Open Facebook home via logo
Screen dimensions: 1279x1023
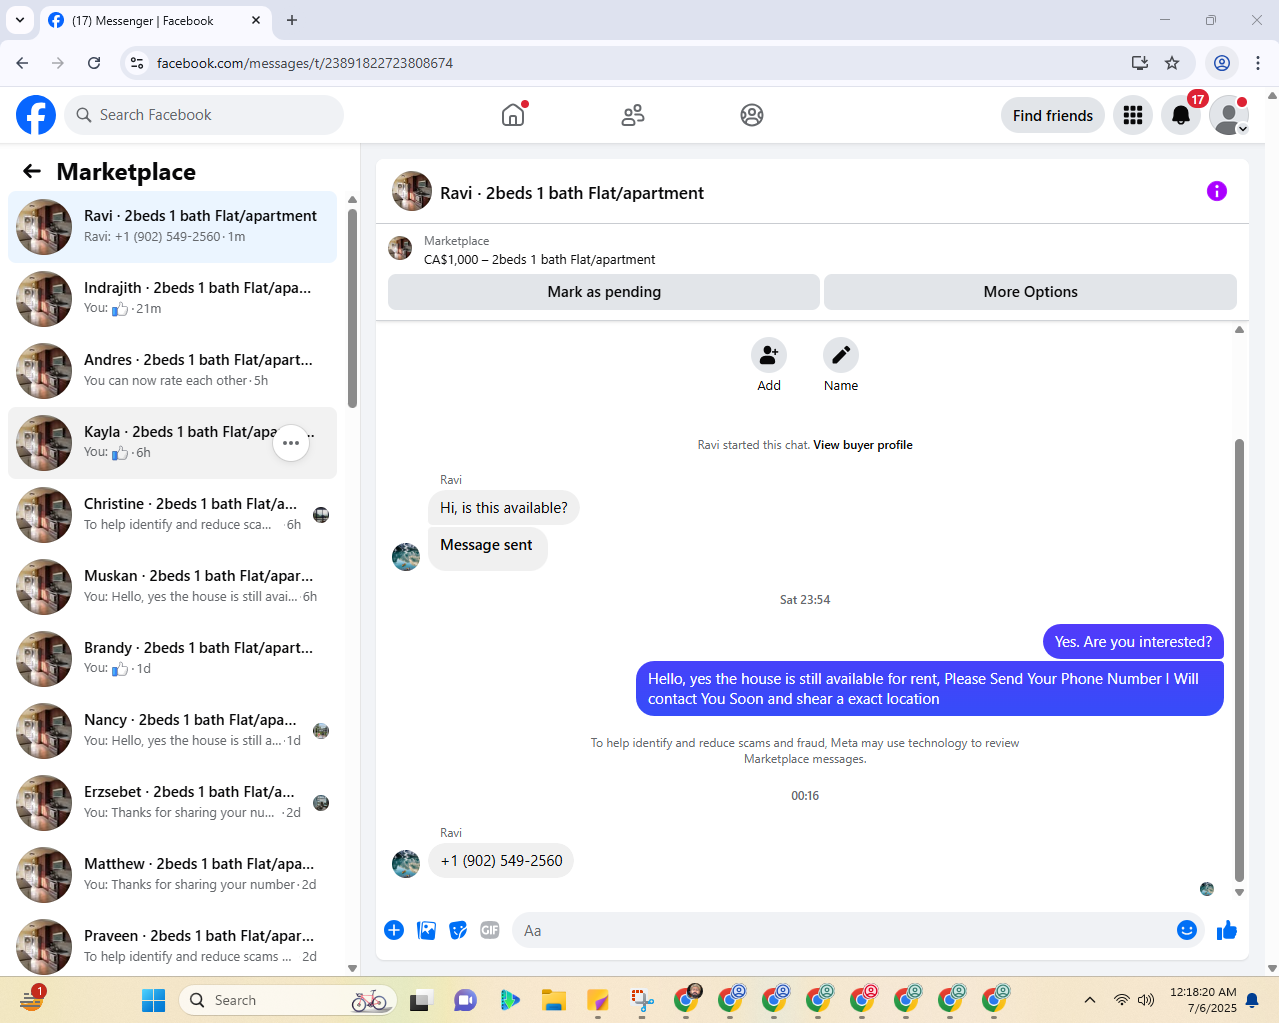click(x=36, y=115)
